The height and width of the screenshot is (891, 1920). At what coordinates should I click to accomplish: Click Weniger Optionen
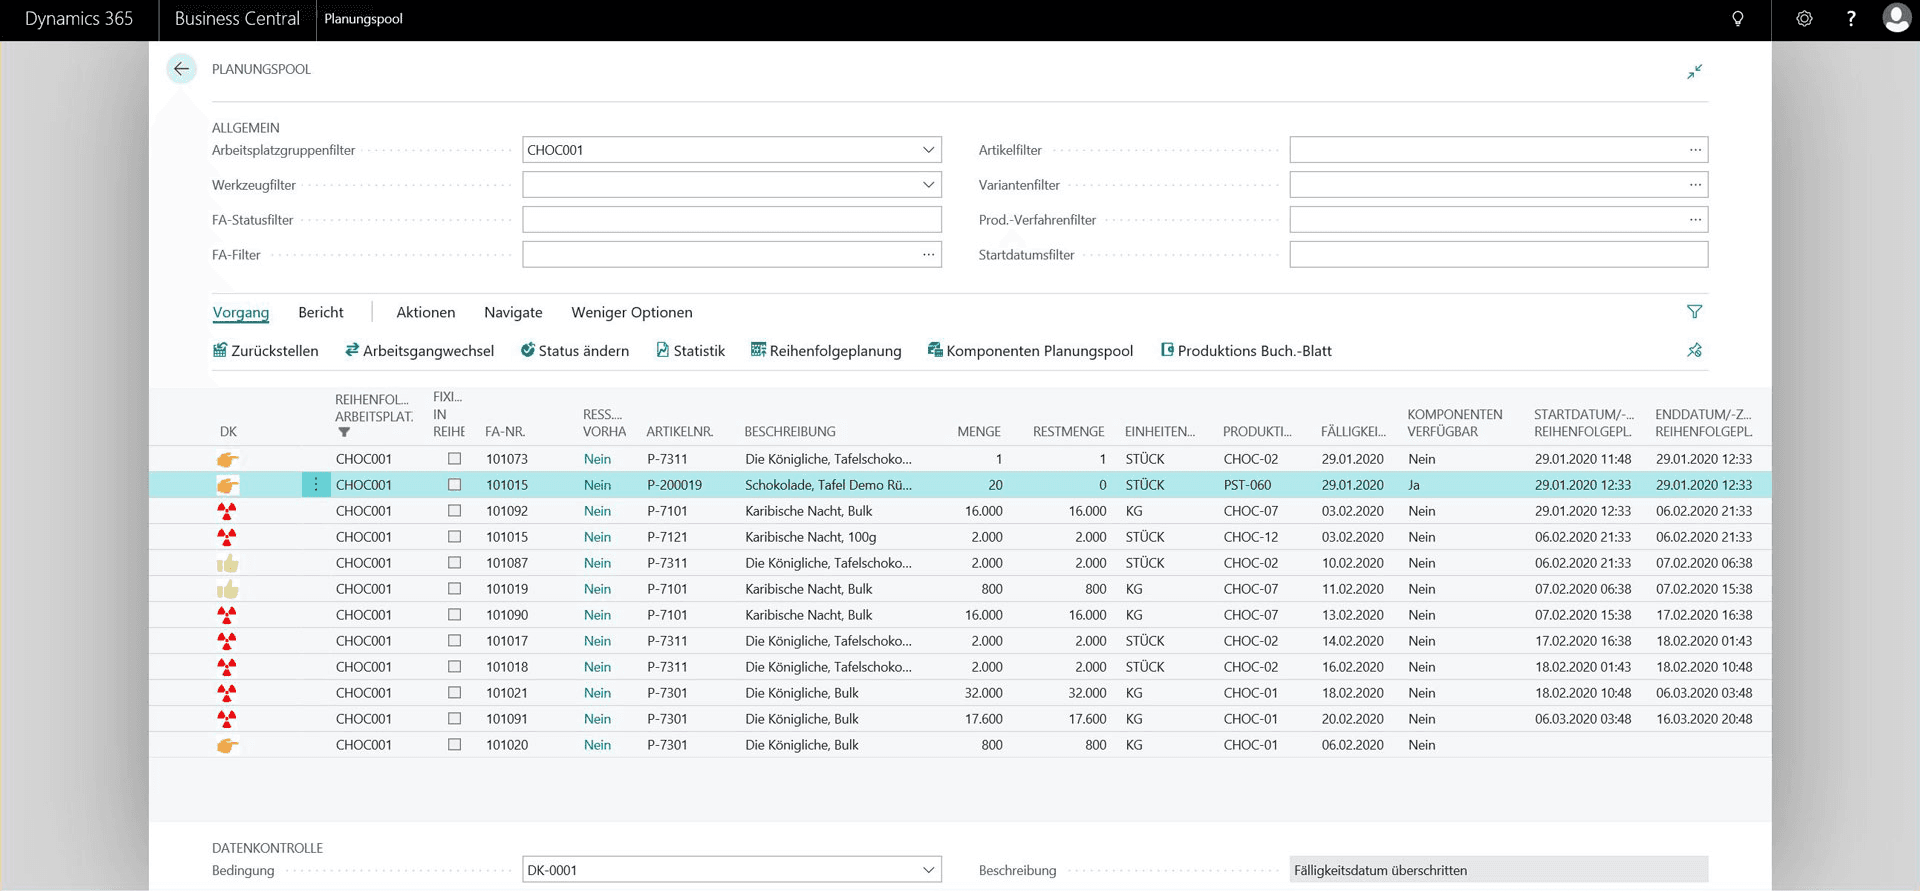point(632,313)
